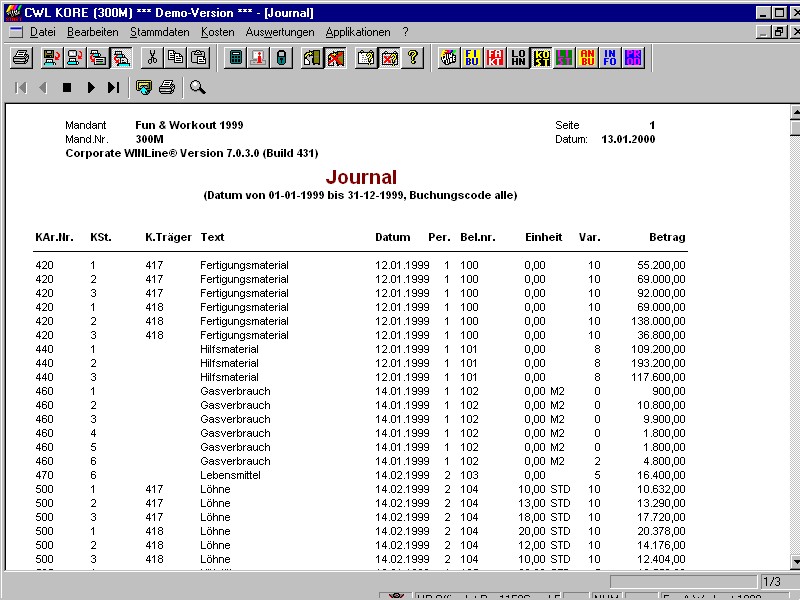Open the LOHN module
Viewport: 800px width, 600px height.
coord(518,58)
